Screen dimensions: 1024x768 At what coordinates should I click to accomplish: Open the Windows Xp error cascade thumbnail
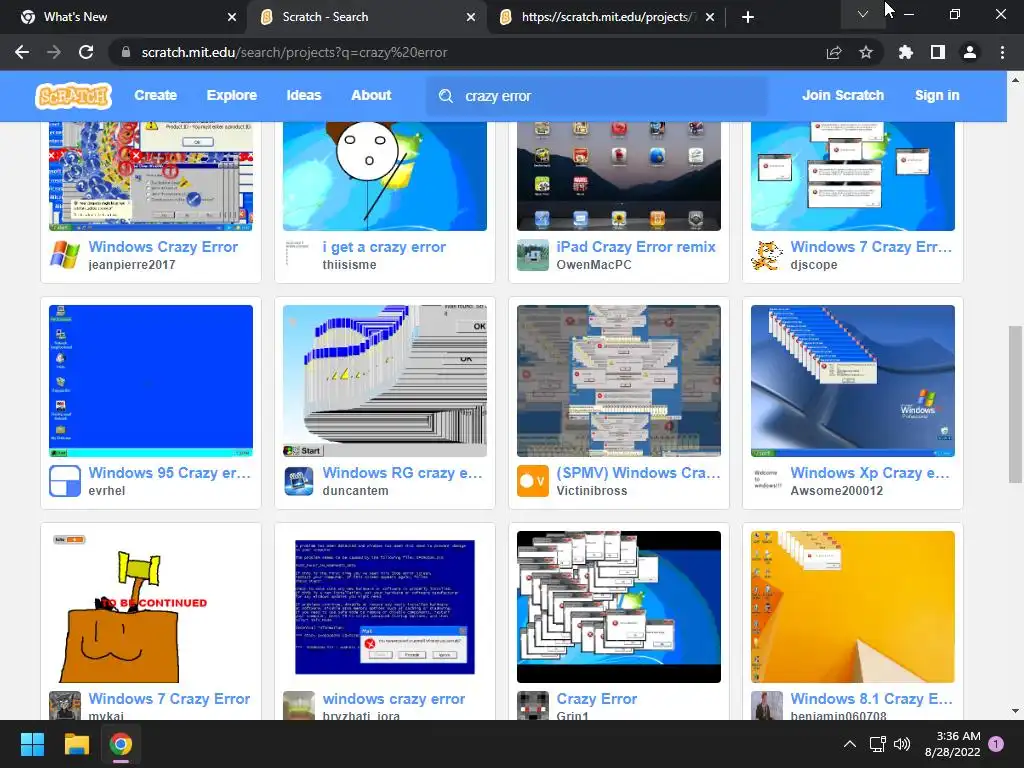pos(853,381)
